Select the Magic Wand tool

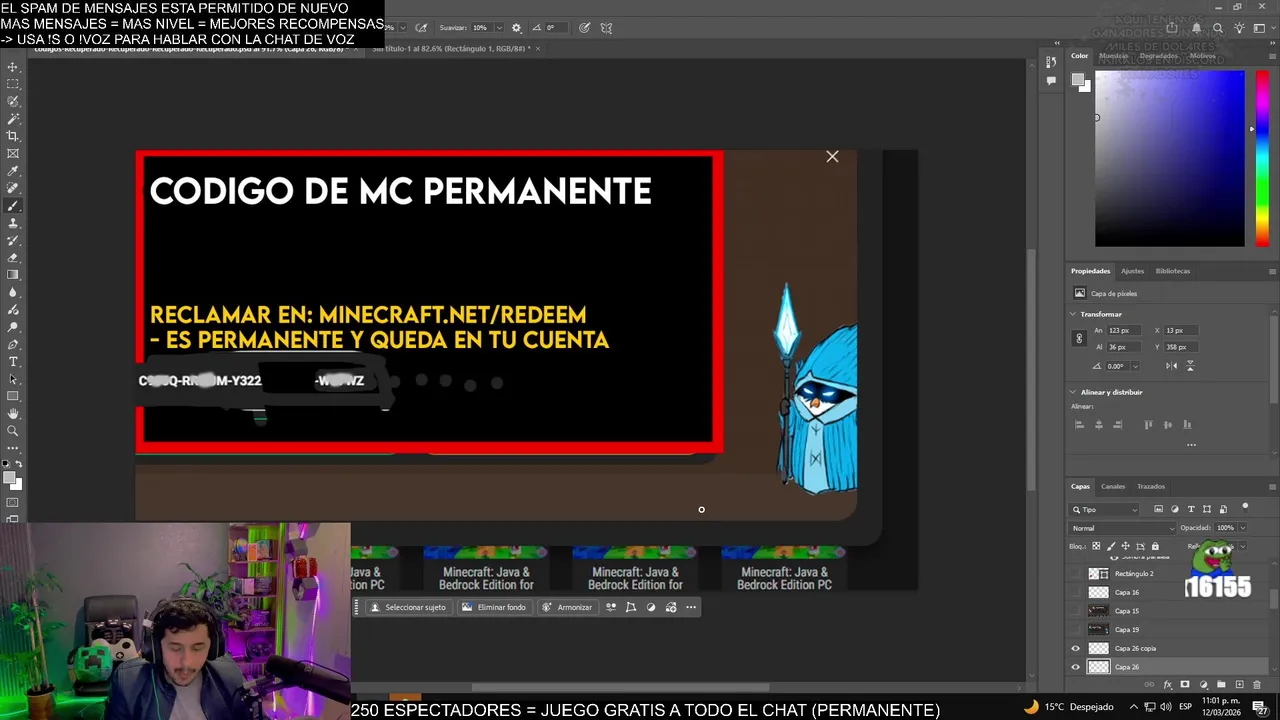13,118
